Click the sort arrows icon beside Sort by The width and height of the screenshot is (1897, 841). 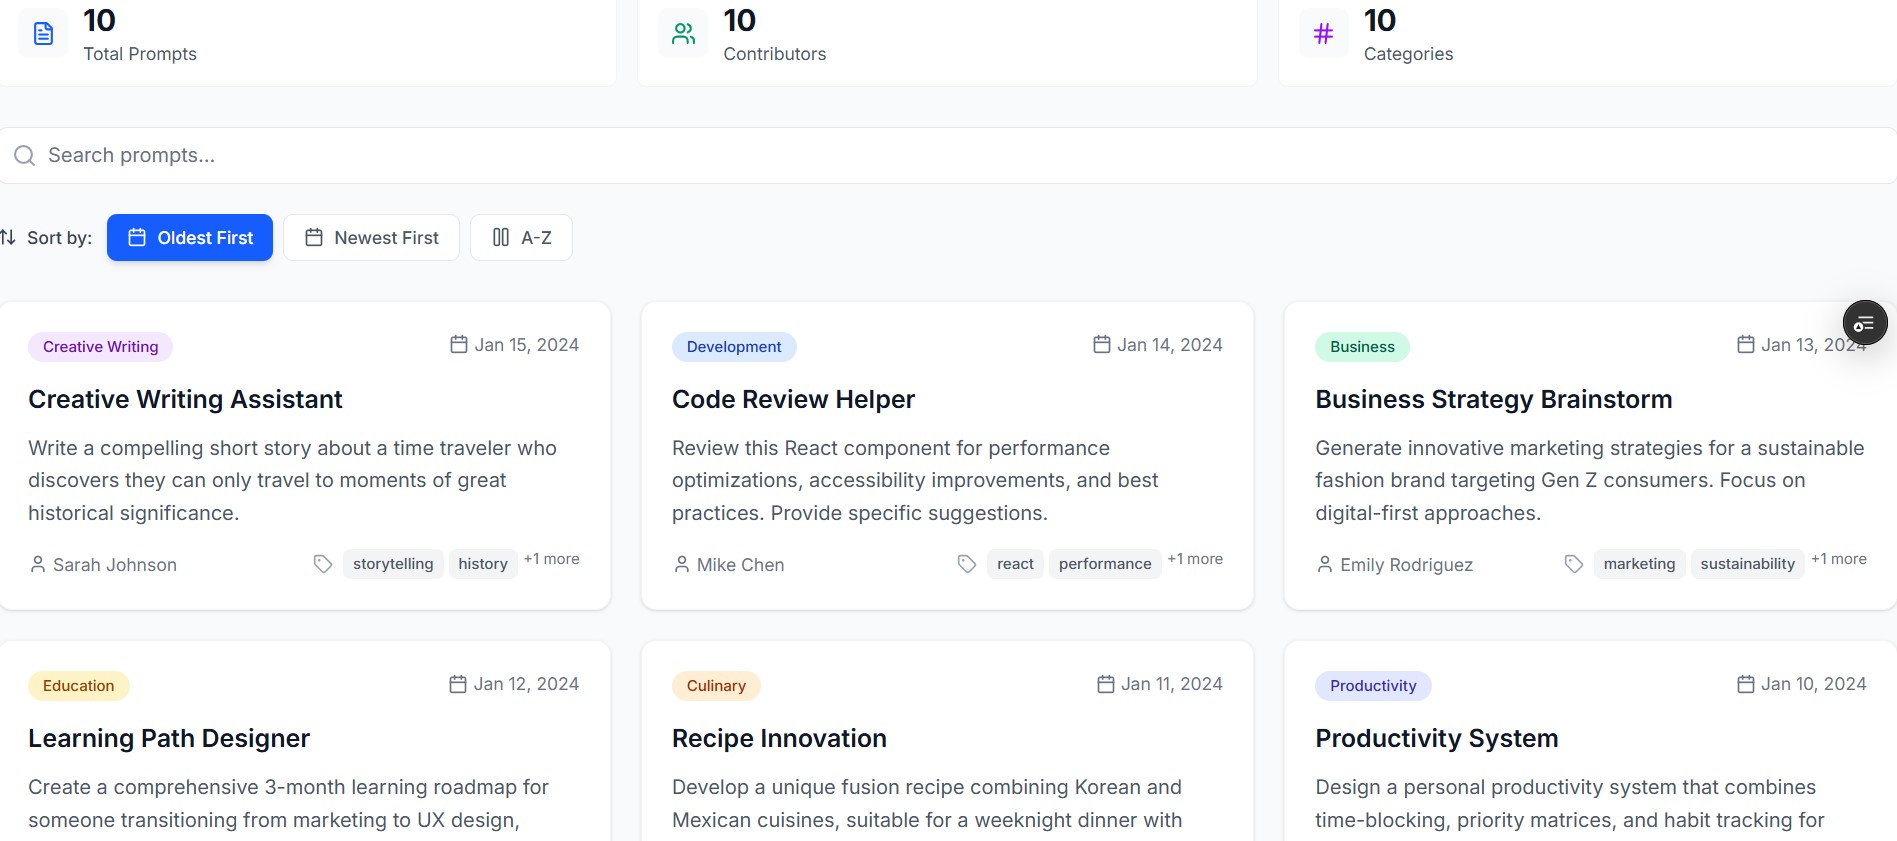[8, 237]
